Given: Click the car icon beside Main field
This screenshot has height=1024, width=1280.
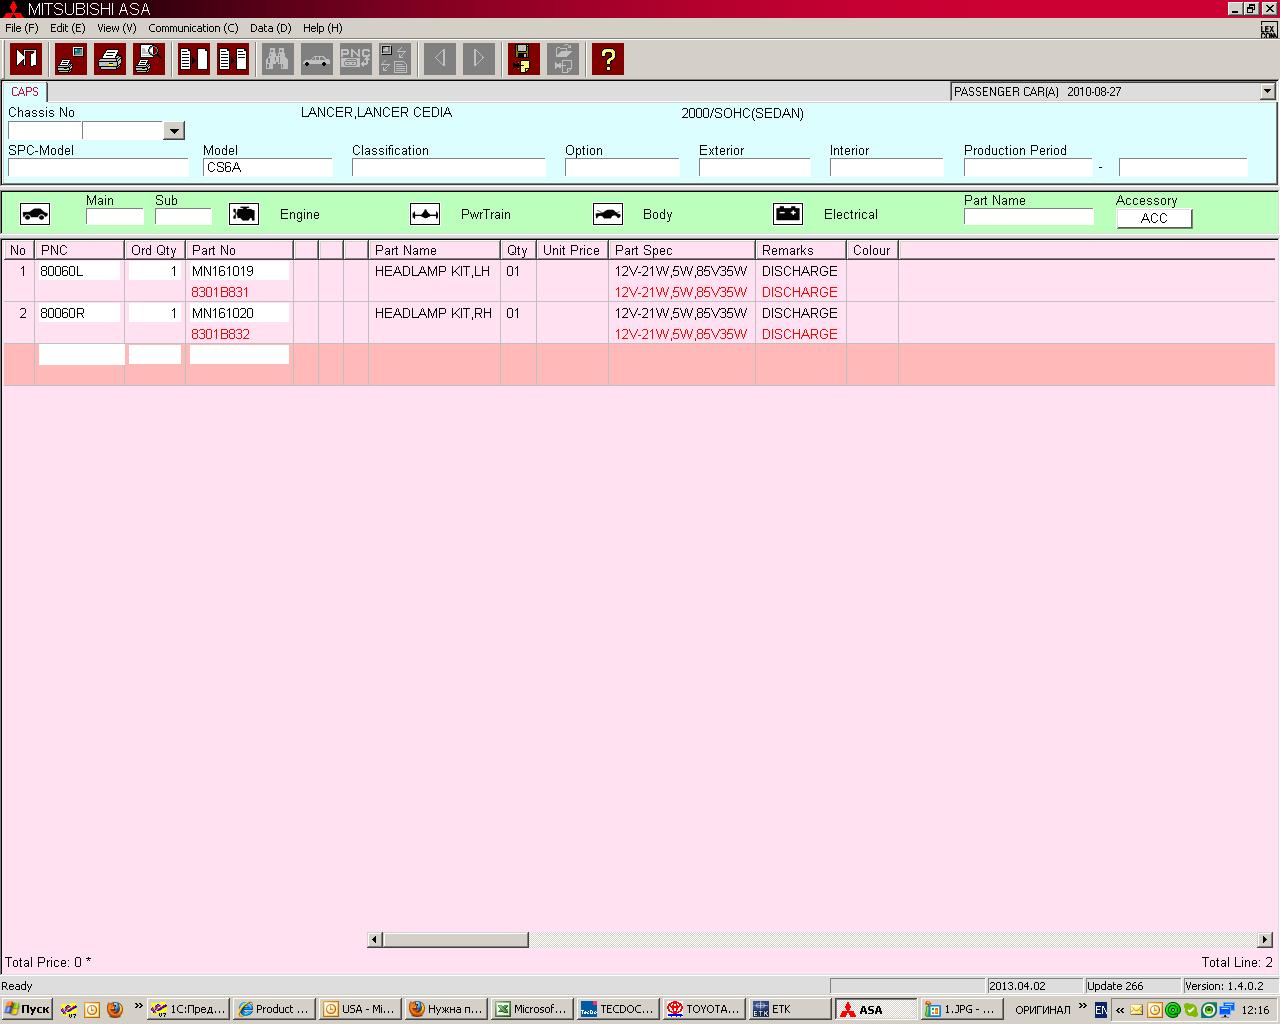Looking at the screenshot, I should (x=35, y=214).
